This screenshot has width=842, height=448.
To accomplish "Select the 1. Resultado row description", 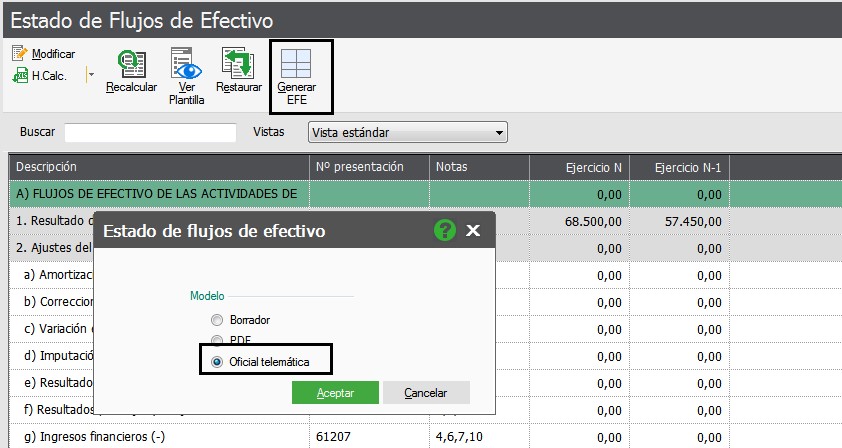I will click(52, 221).
